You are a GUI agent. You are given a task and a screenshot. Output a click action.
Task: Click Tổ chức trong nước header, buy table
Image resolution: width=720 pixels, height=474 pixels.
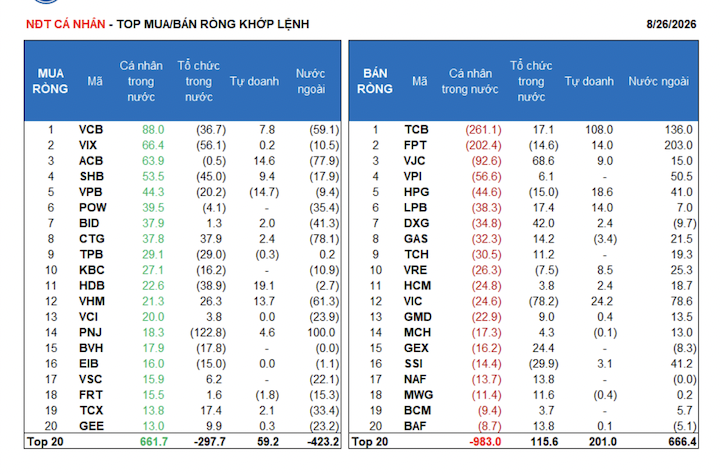click(199, 81)
